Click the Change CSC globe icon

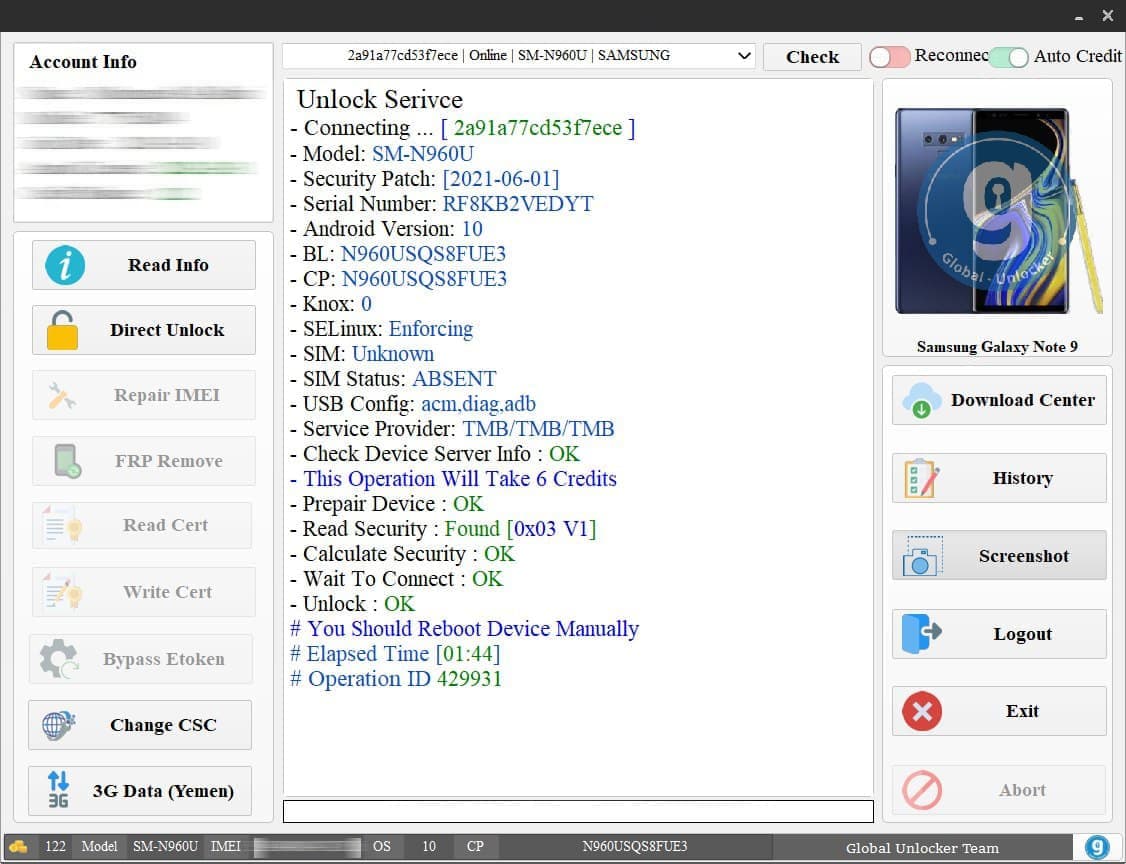tap(59, 725)
